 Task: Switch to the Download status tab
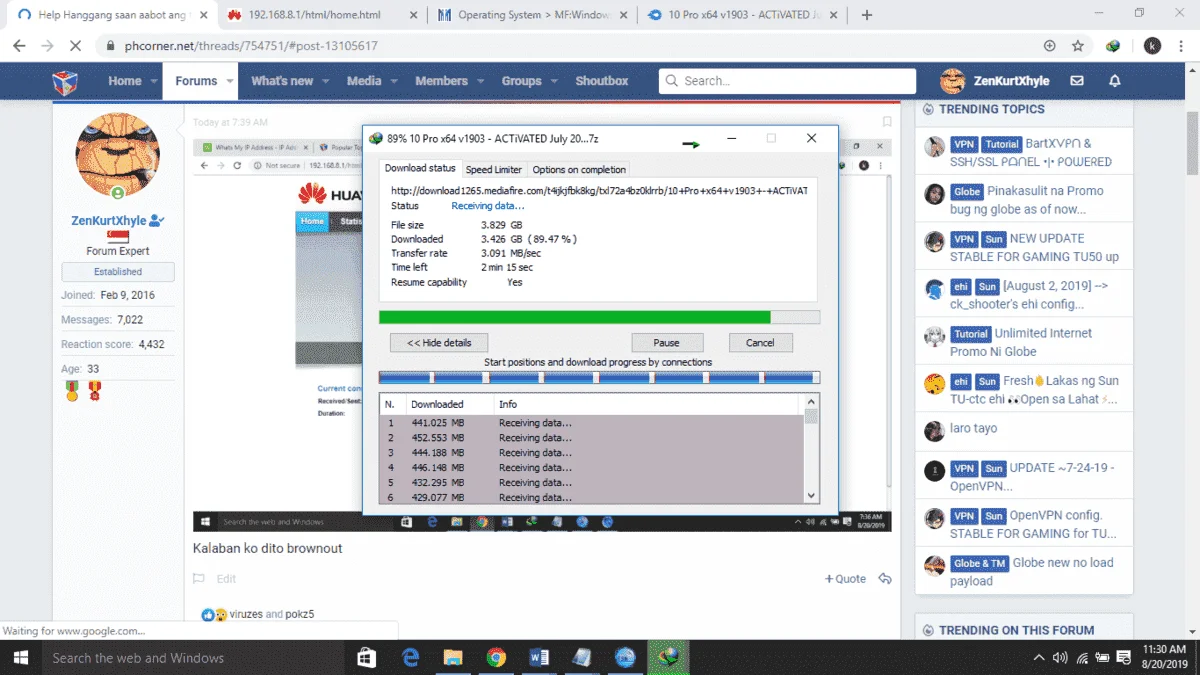[x=420, y=168]
